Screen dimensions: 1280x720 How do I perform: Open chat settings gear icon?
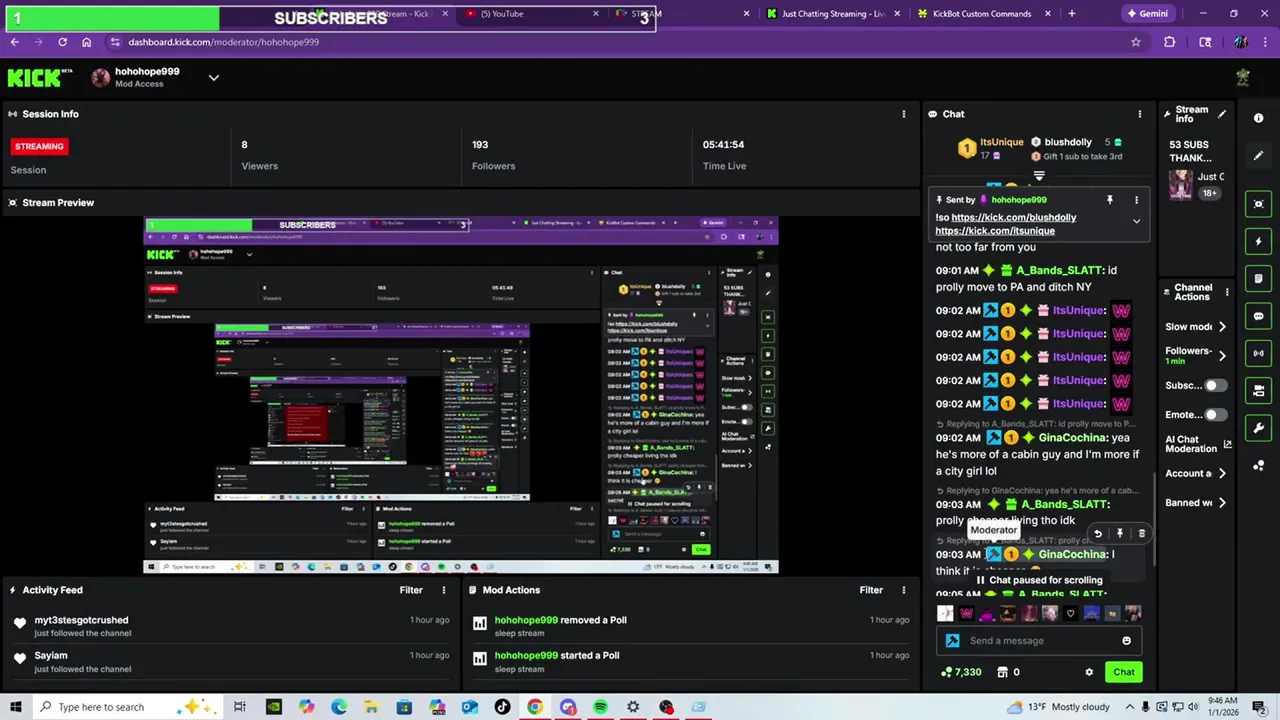click(1089, 672)
